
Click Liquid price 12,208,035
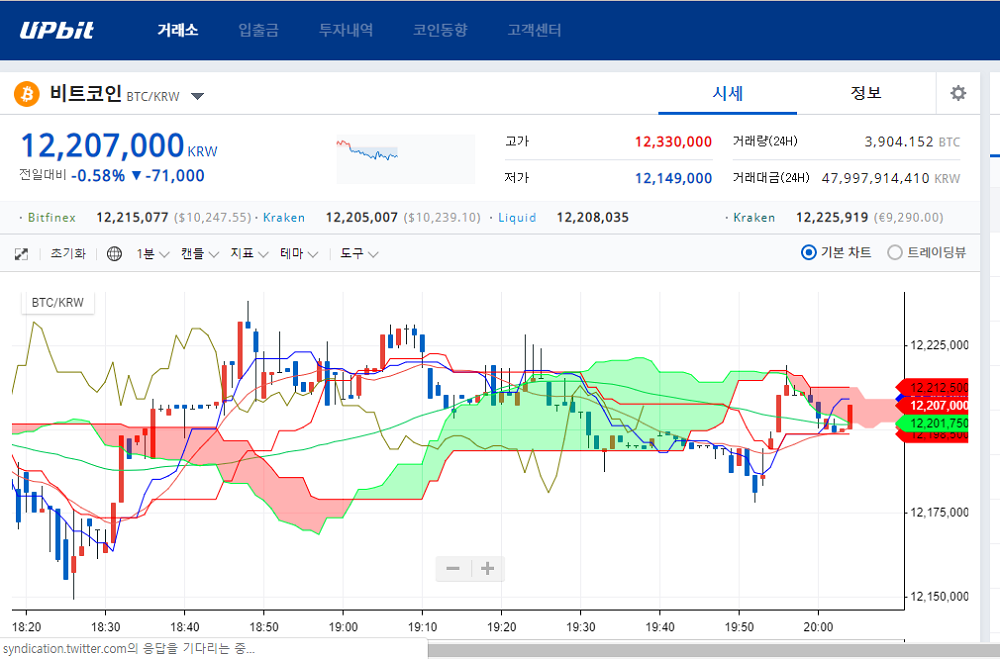(592, 218)
